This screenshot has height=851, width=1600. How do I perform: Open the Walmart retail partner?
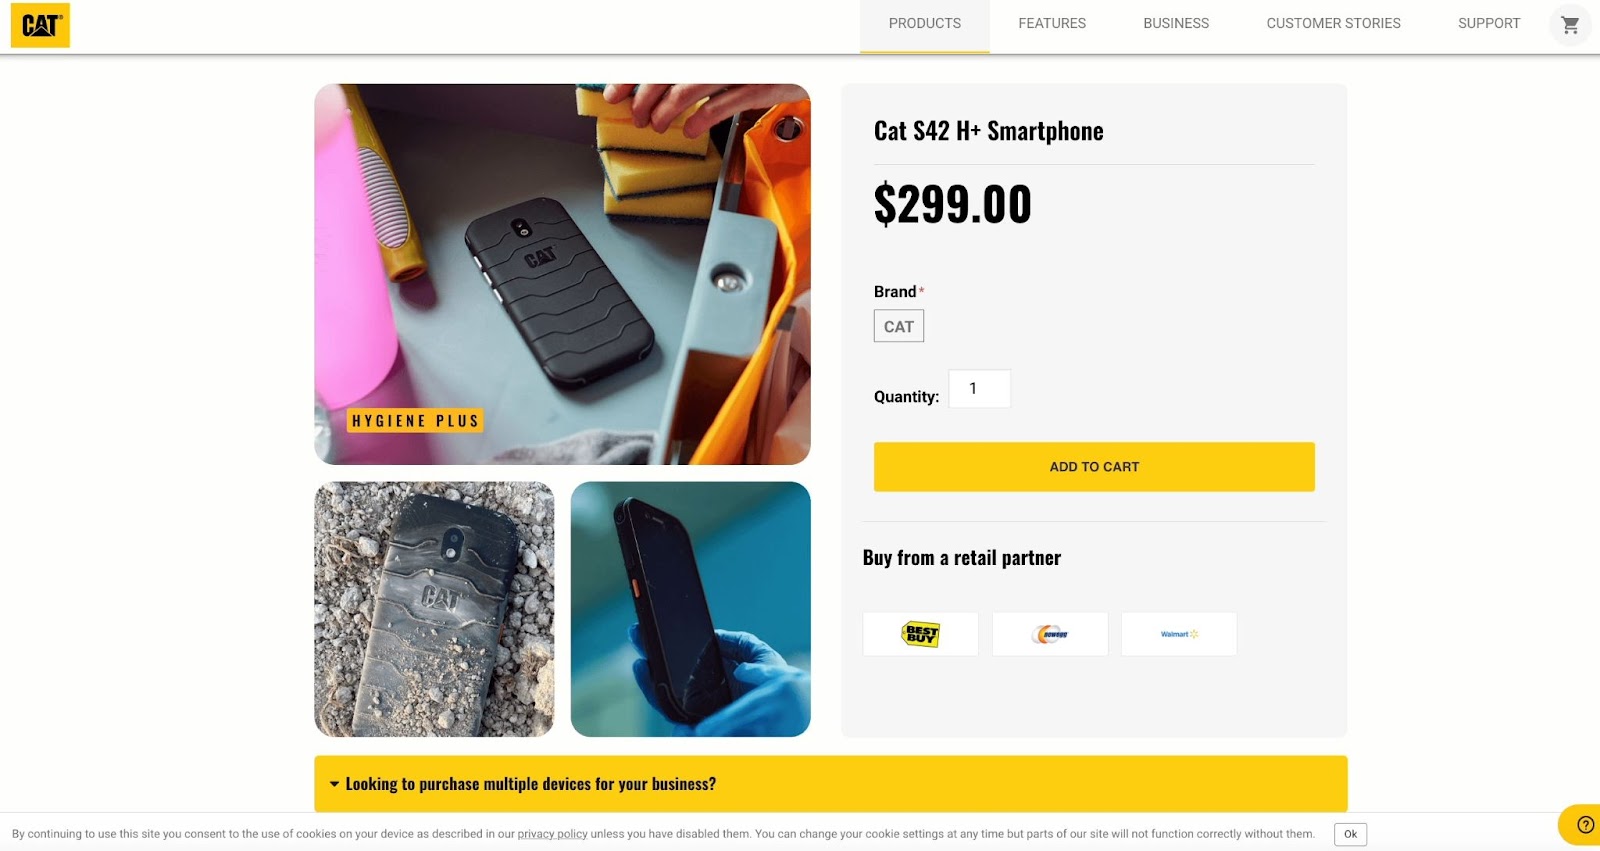pyautogui.click(x=1179, y=634)
